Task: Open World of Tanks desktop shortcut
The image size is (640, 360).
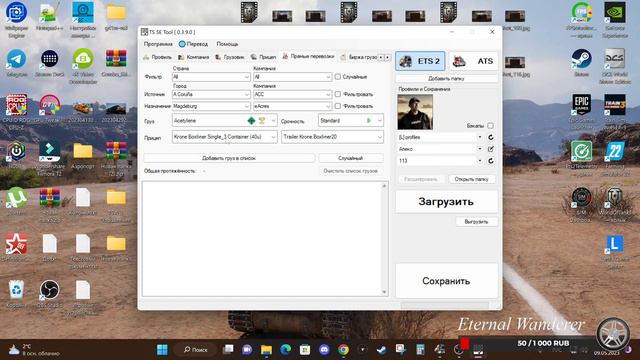Action: click(x=615, y=204)
